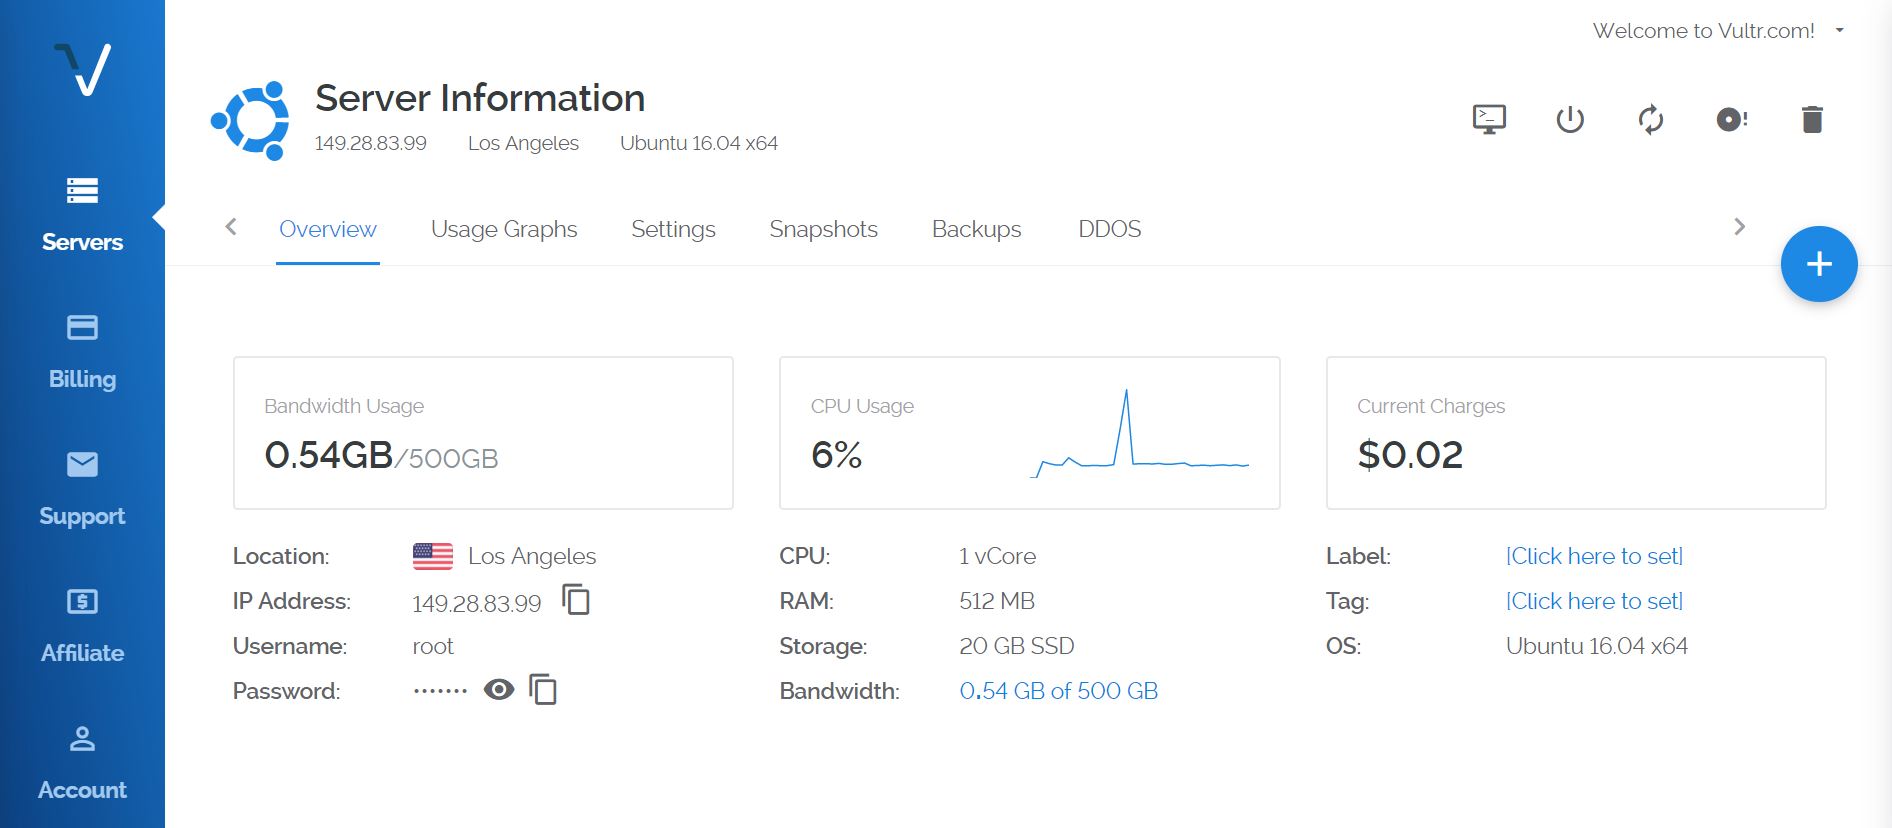The image size is (1892, 828).
Task: Switch to the Usage Graphs tab
Action: [x=504, y=229]
